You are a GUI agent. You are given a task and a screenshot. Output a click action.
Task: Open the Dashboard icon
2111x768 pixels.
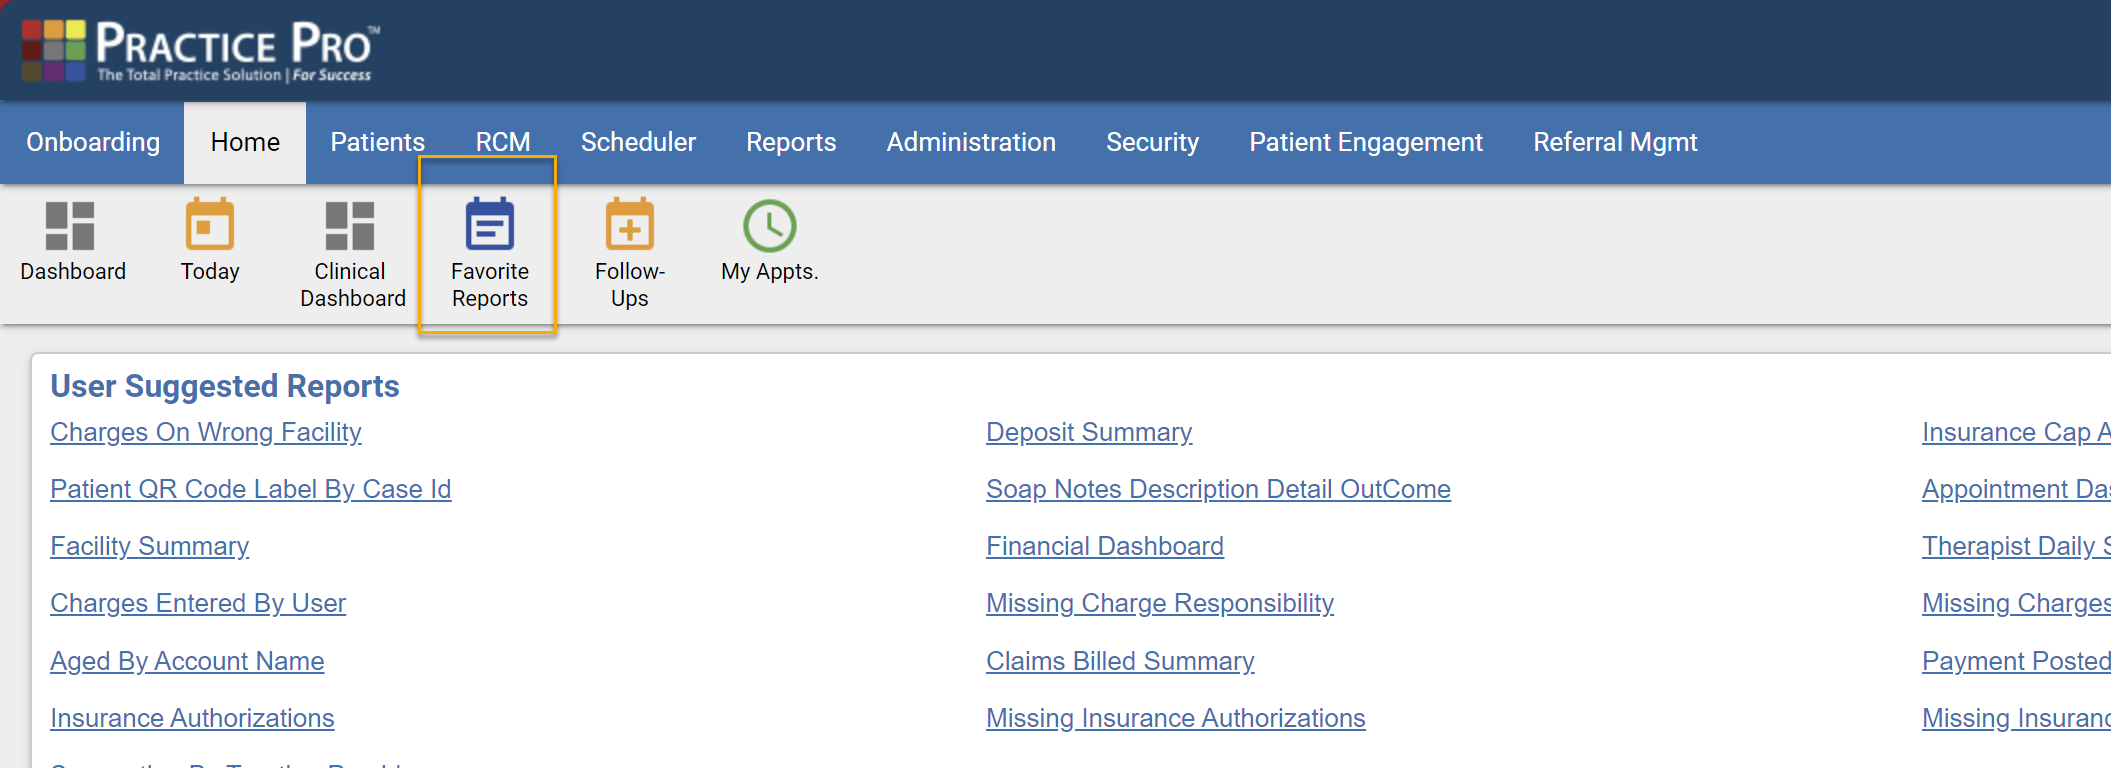tap(70, 226)
